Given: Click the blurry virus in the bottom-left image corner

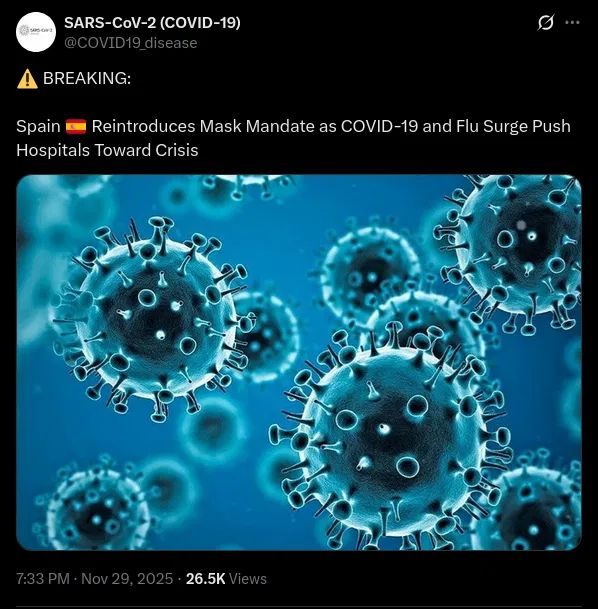Looking at the screenshot, I should pyautogui.click(x=95, y=509).
